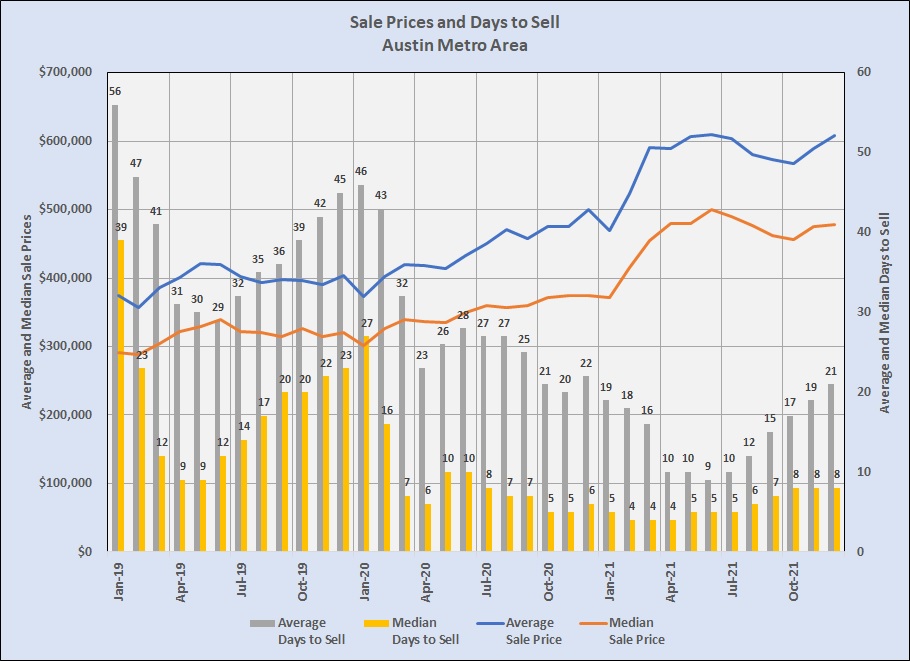Select the left axis title "Average and Median Sale Prices"
The width and height of the screenshot is (910, 661).
[x=28, y=312]
